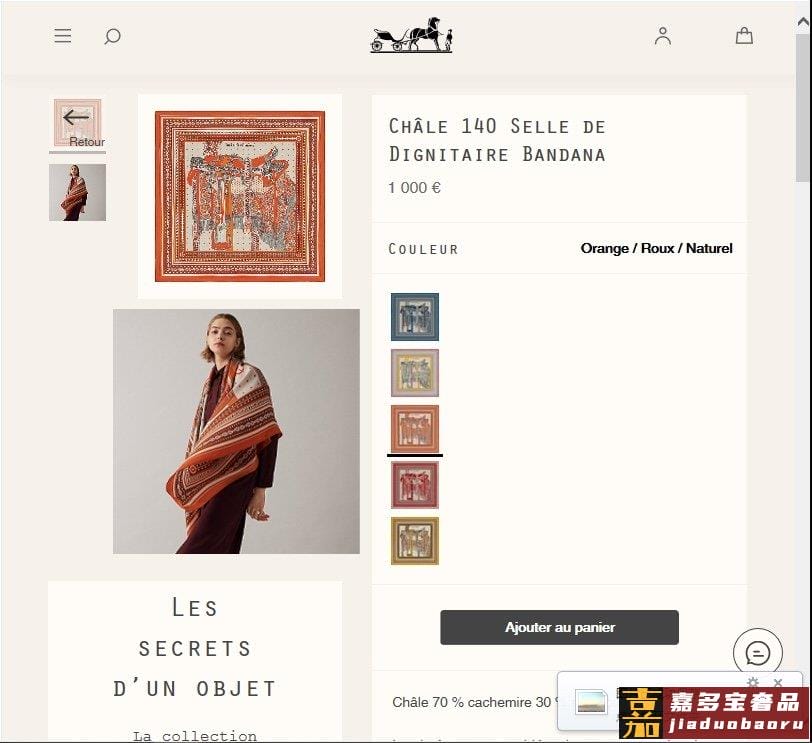Viewport: 812px width, 743px height.
Task: Select the yellow and lilac shawl swatch
Action: coord(414,373)
